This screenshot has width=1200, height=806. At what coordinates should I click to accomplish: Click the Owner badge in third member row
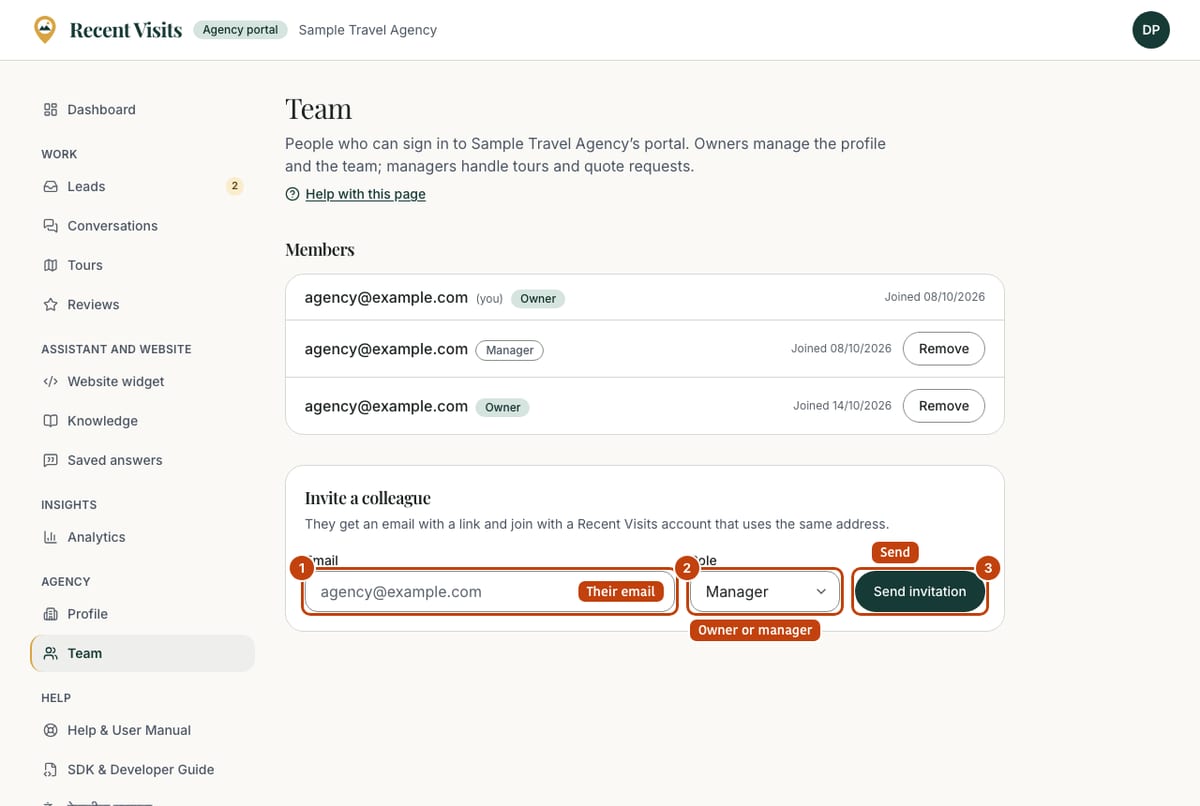[x=503, y=407]
